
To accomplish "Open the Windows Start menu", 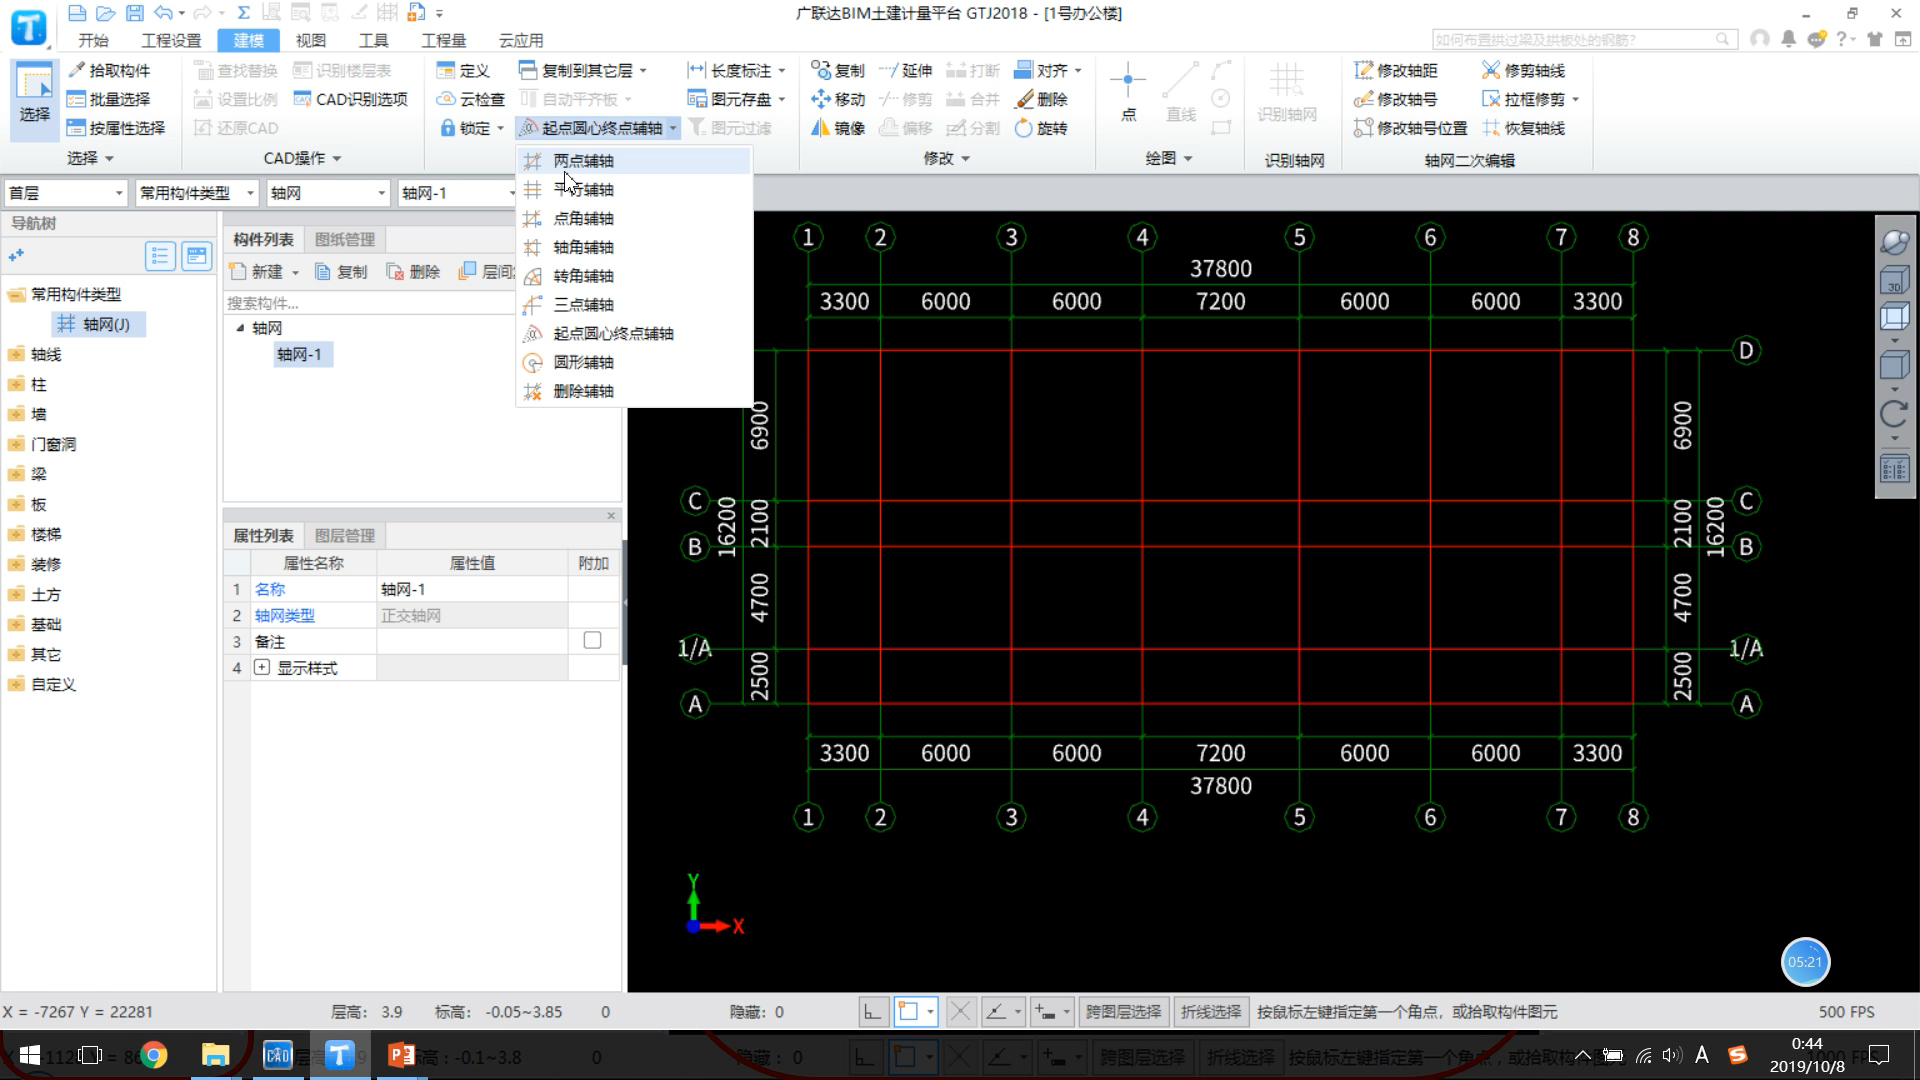I will (29, 1055).
